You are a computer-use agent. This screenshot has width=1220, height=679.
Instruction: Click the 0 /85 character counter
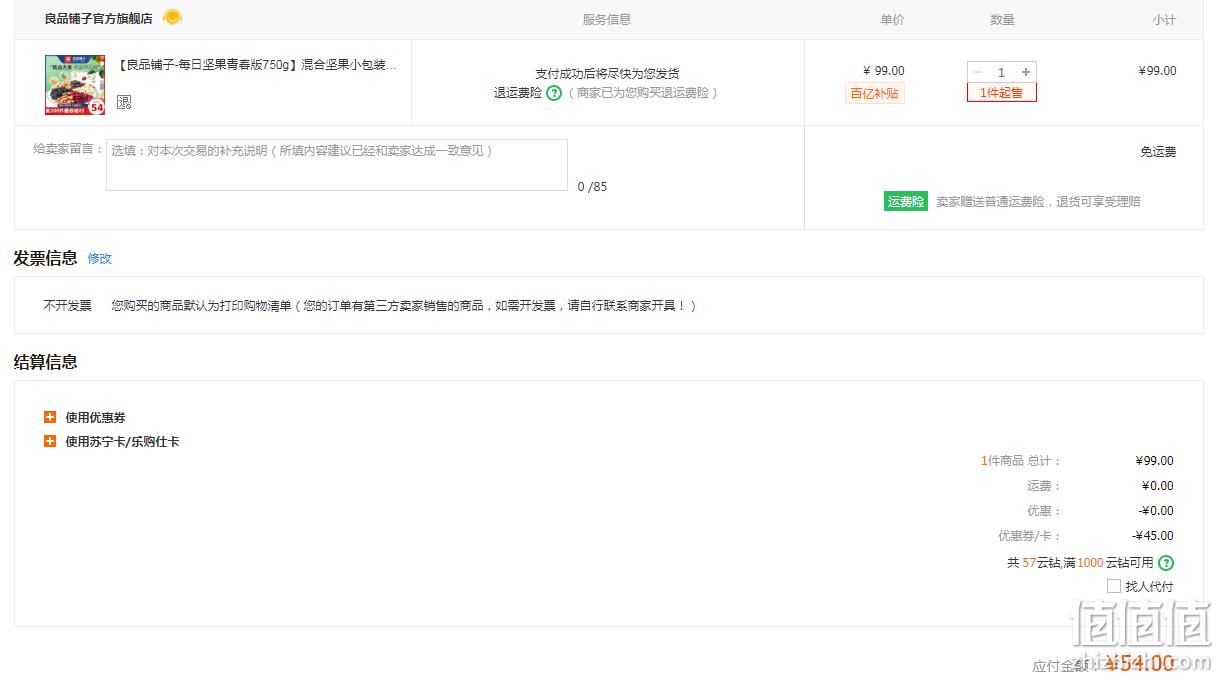(592, 187)
